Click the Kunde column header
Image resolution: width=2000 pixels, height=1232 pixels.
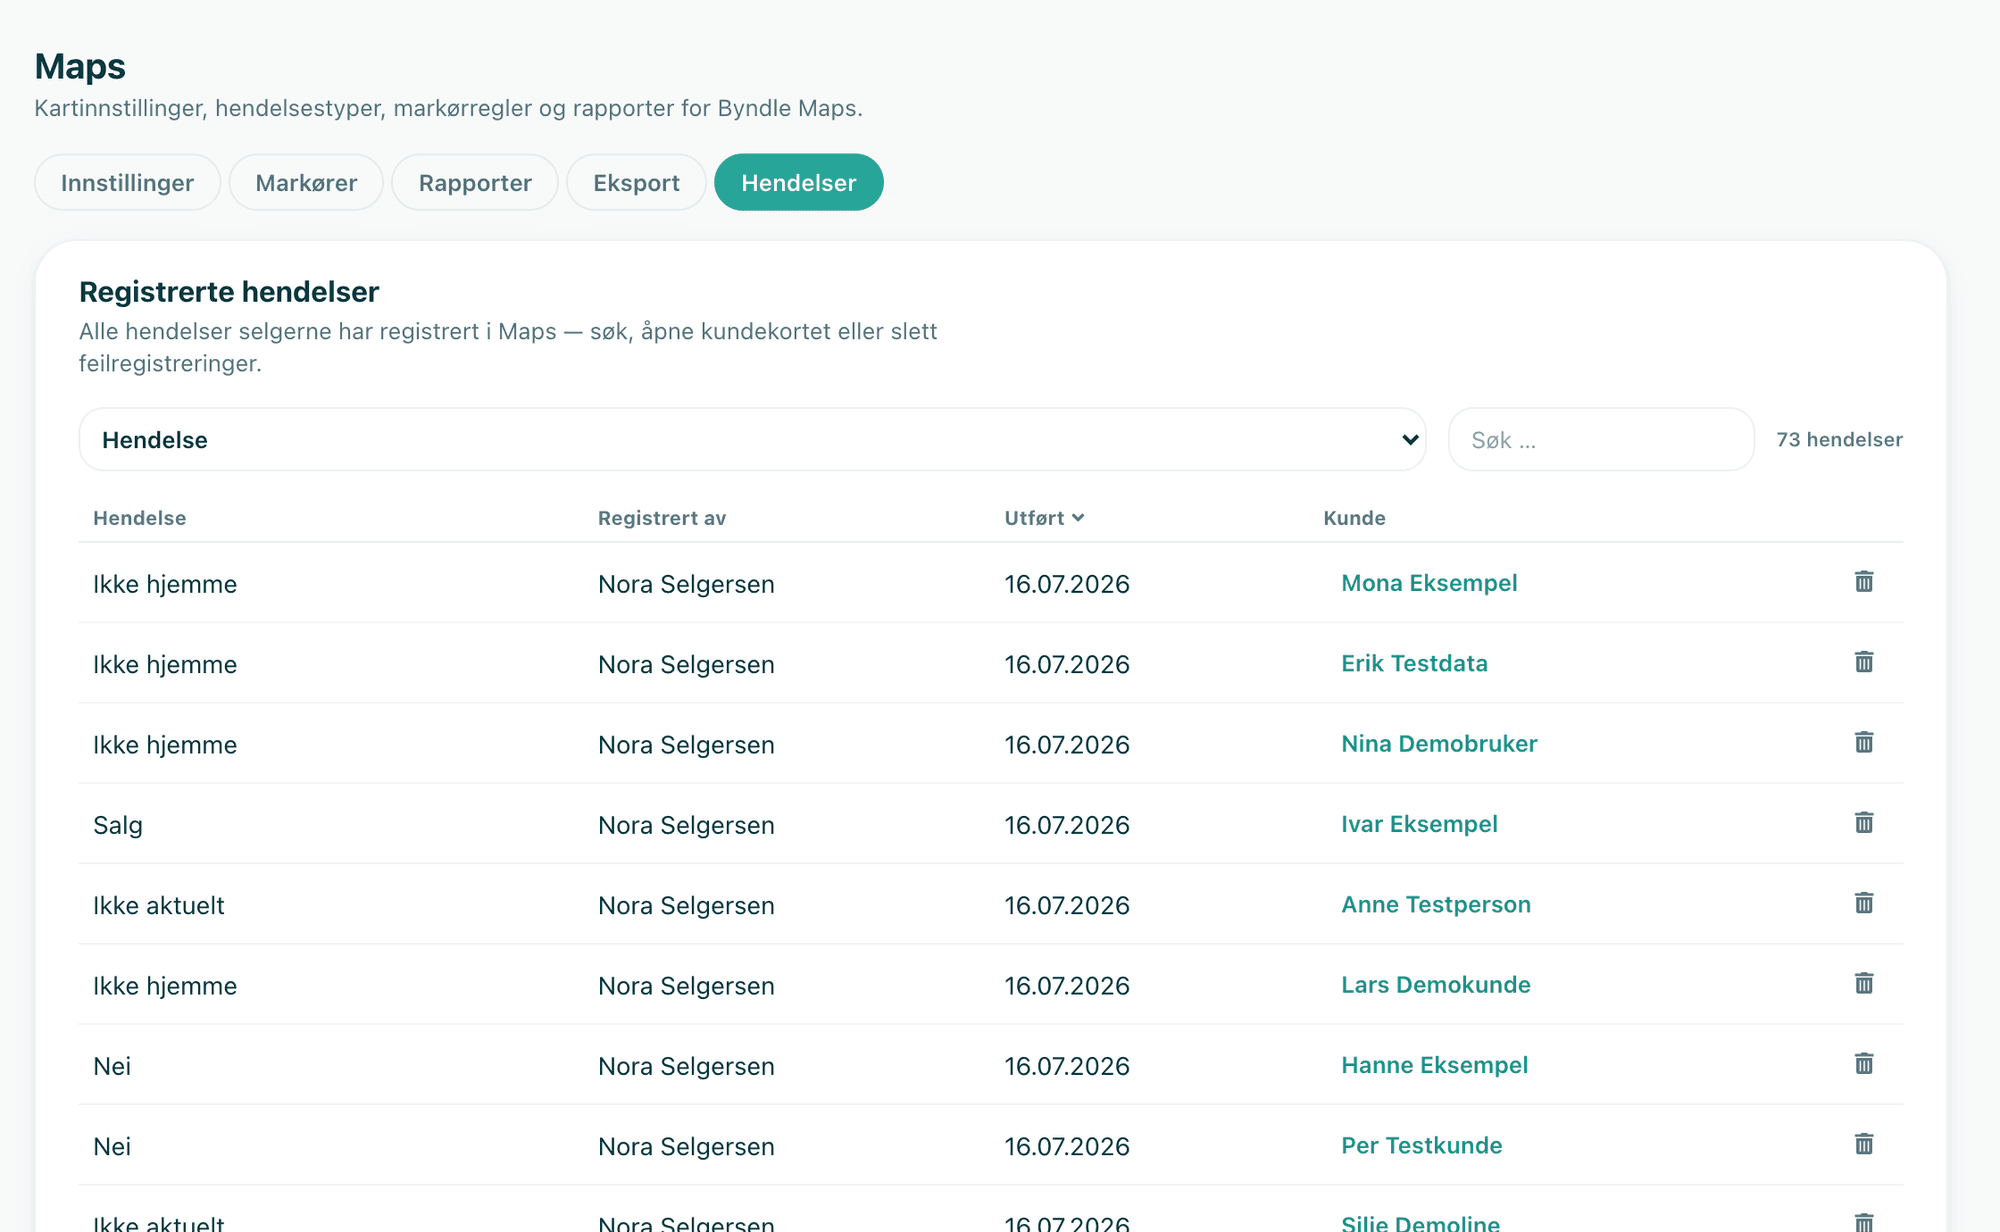[1354, 518]
